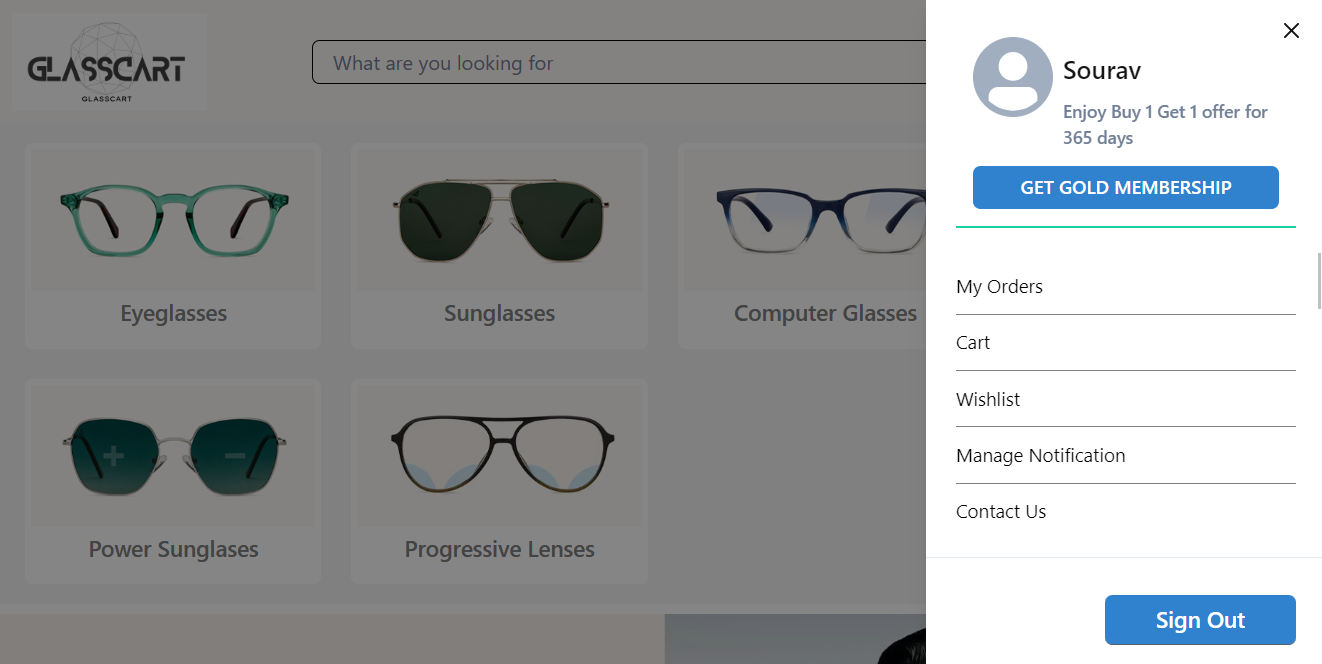Open the Sunglasses category card
The height and width of the screenshot is (664, 1322).
pyautogui.click(x=499, y=246)
